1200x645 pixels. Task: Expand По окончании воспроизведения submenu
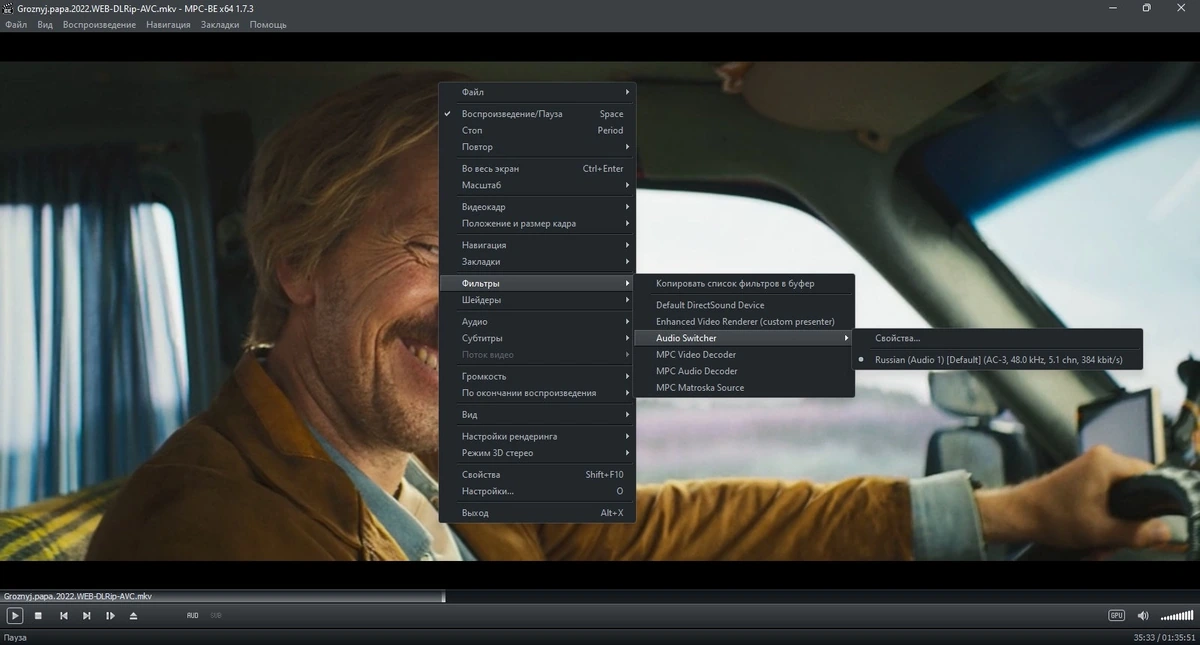(537, 393)
